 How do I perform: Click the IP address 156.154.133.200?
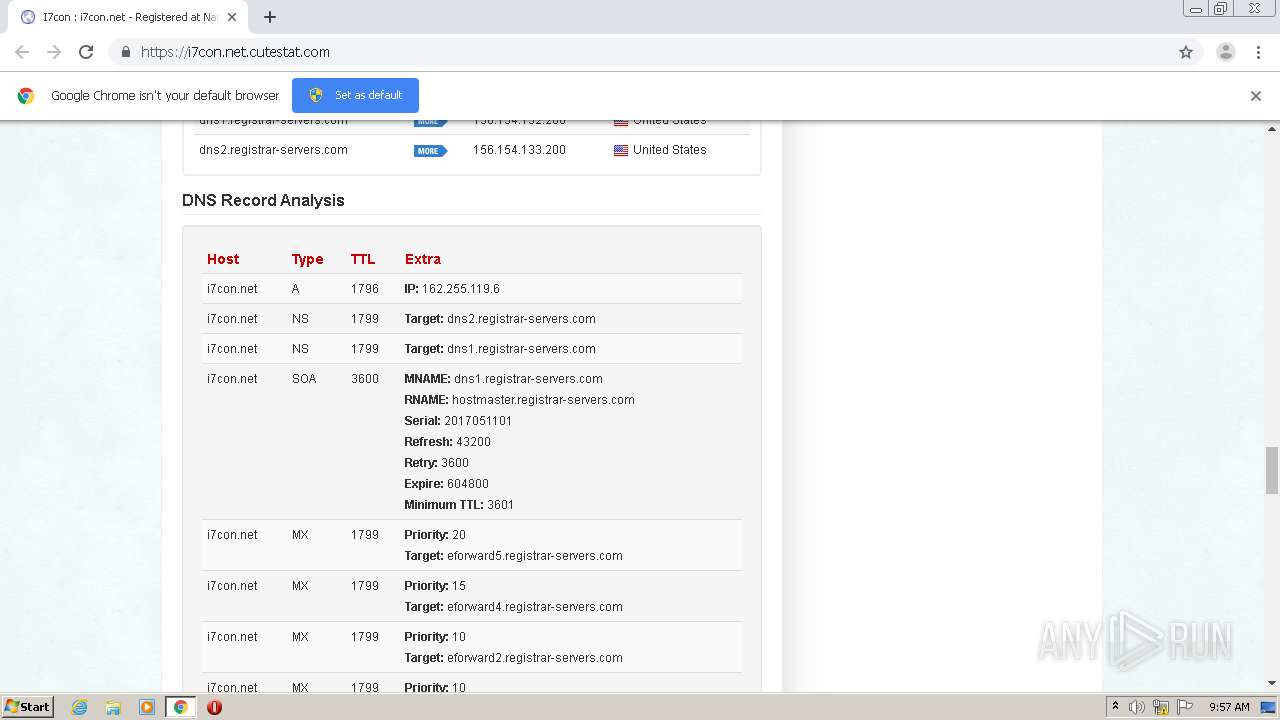pos(519,150)
